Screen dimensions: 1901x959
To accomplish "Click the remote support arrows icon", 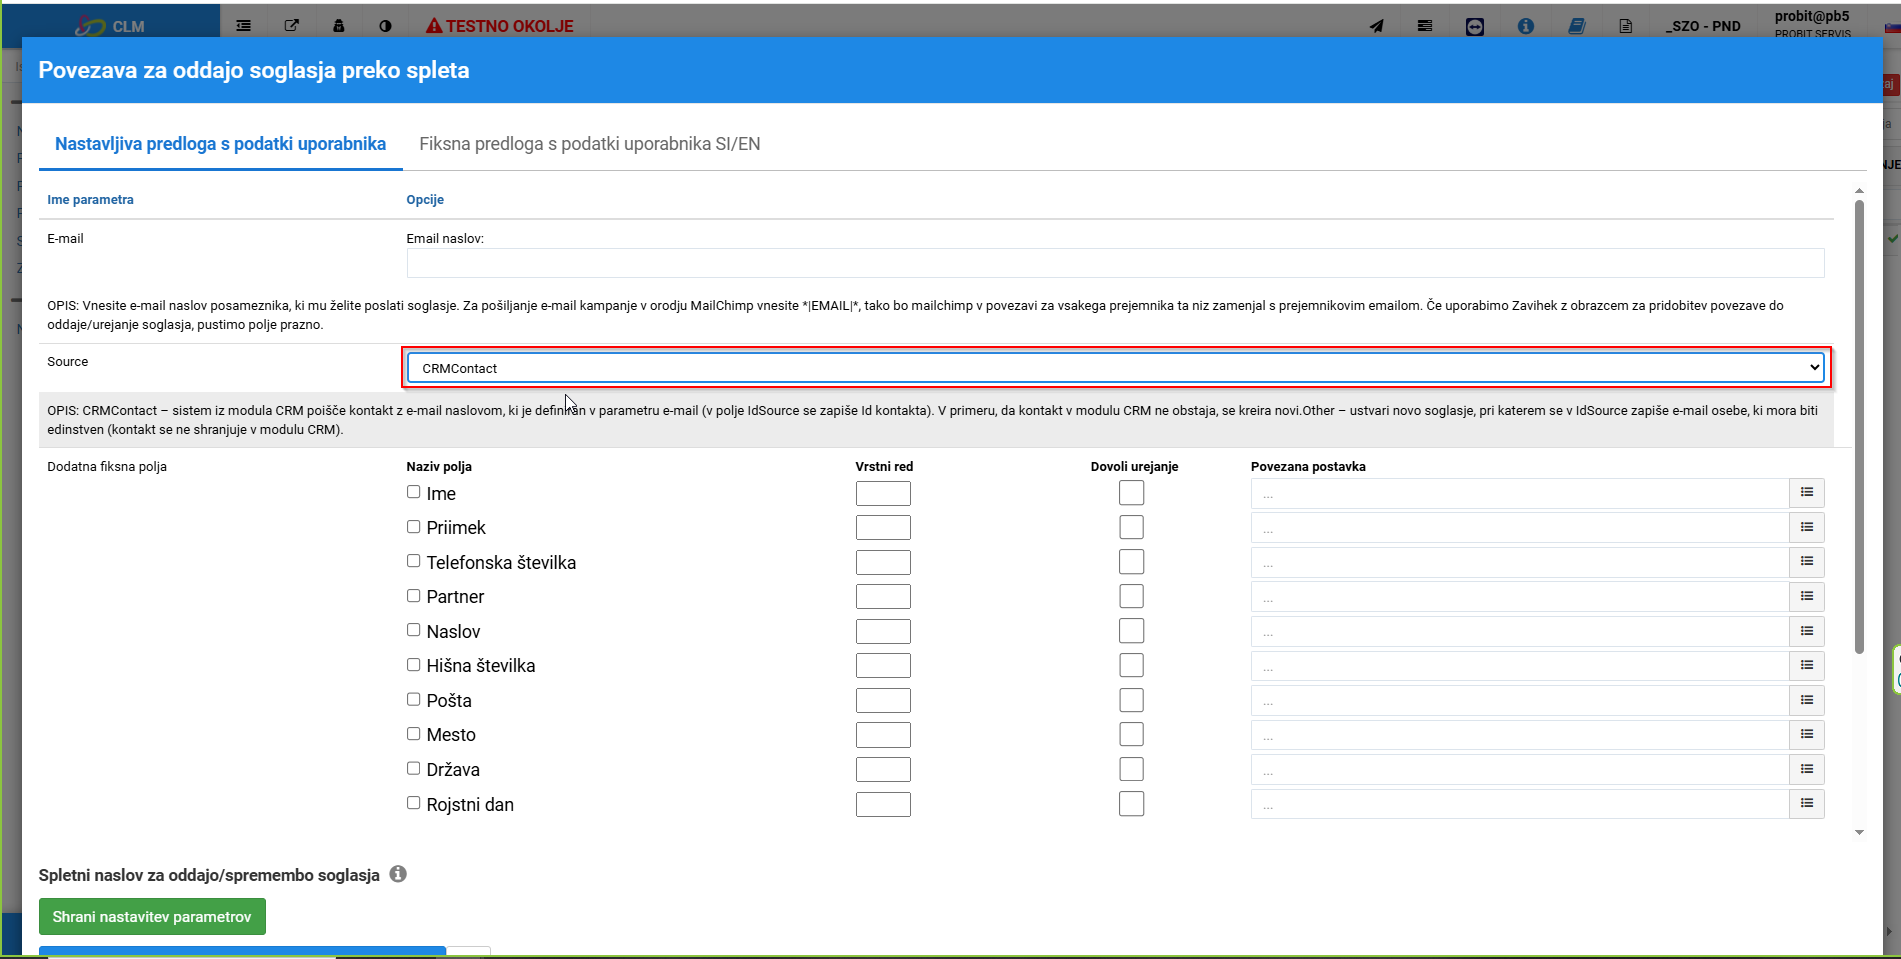I will click(1475, 27).
